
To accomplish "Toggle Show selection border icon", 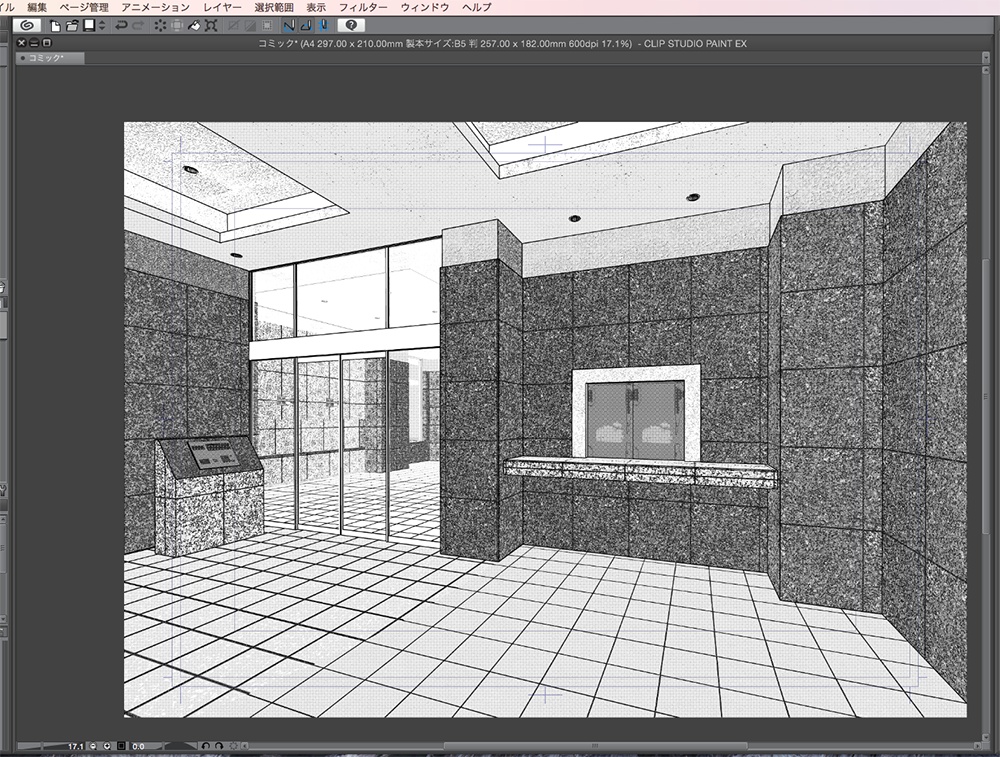I will 267,26.
